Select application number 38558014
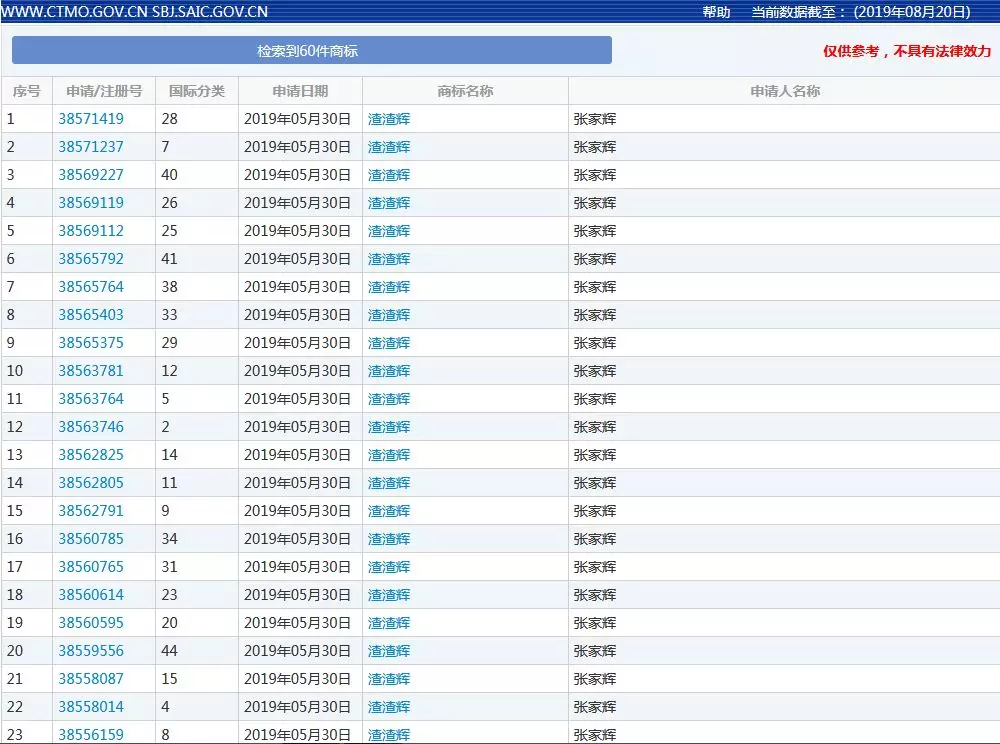 (91, 707)
